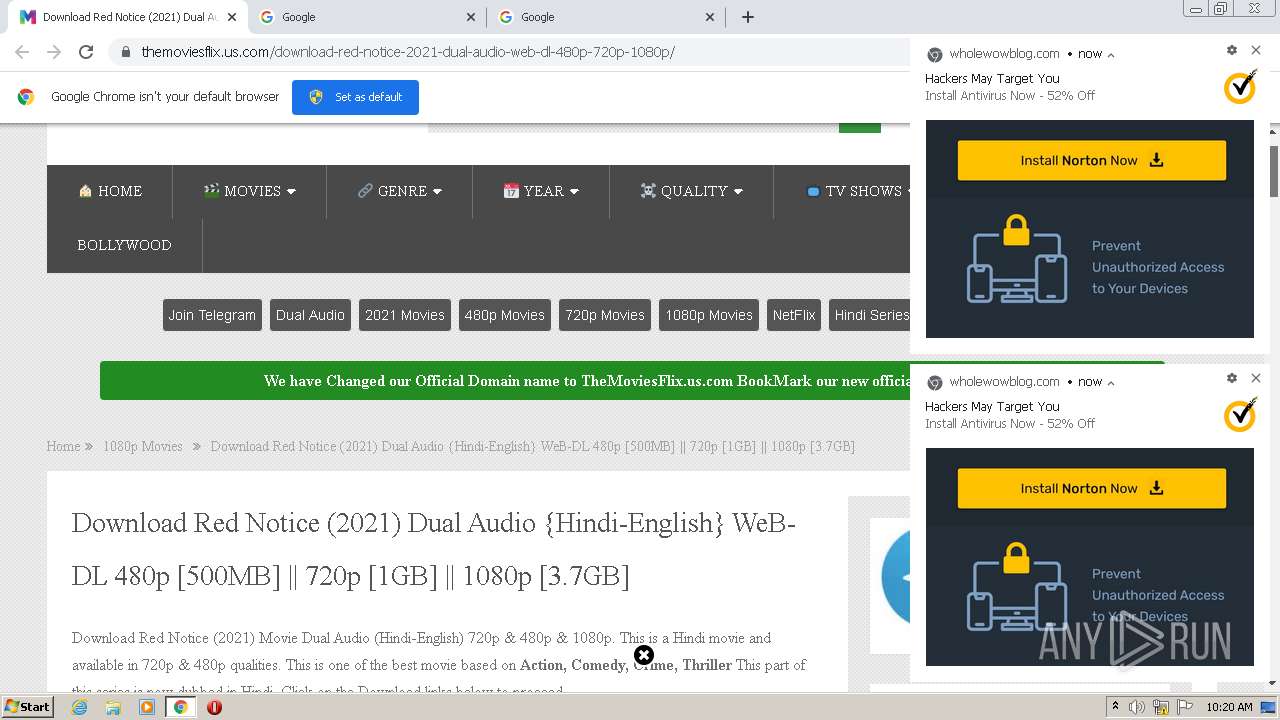Click the Download Red Notice article heading
Viewport: 1280px width, 720px height.
[433, 549]
